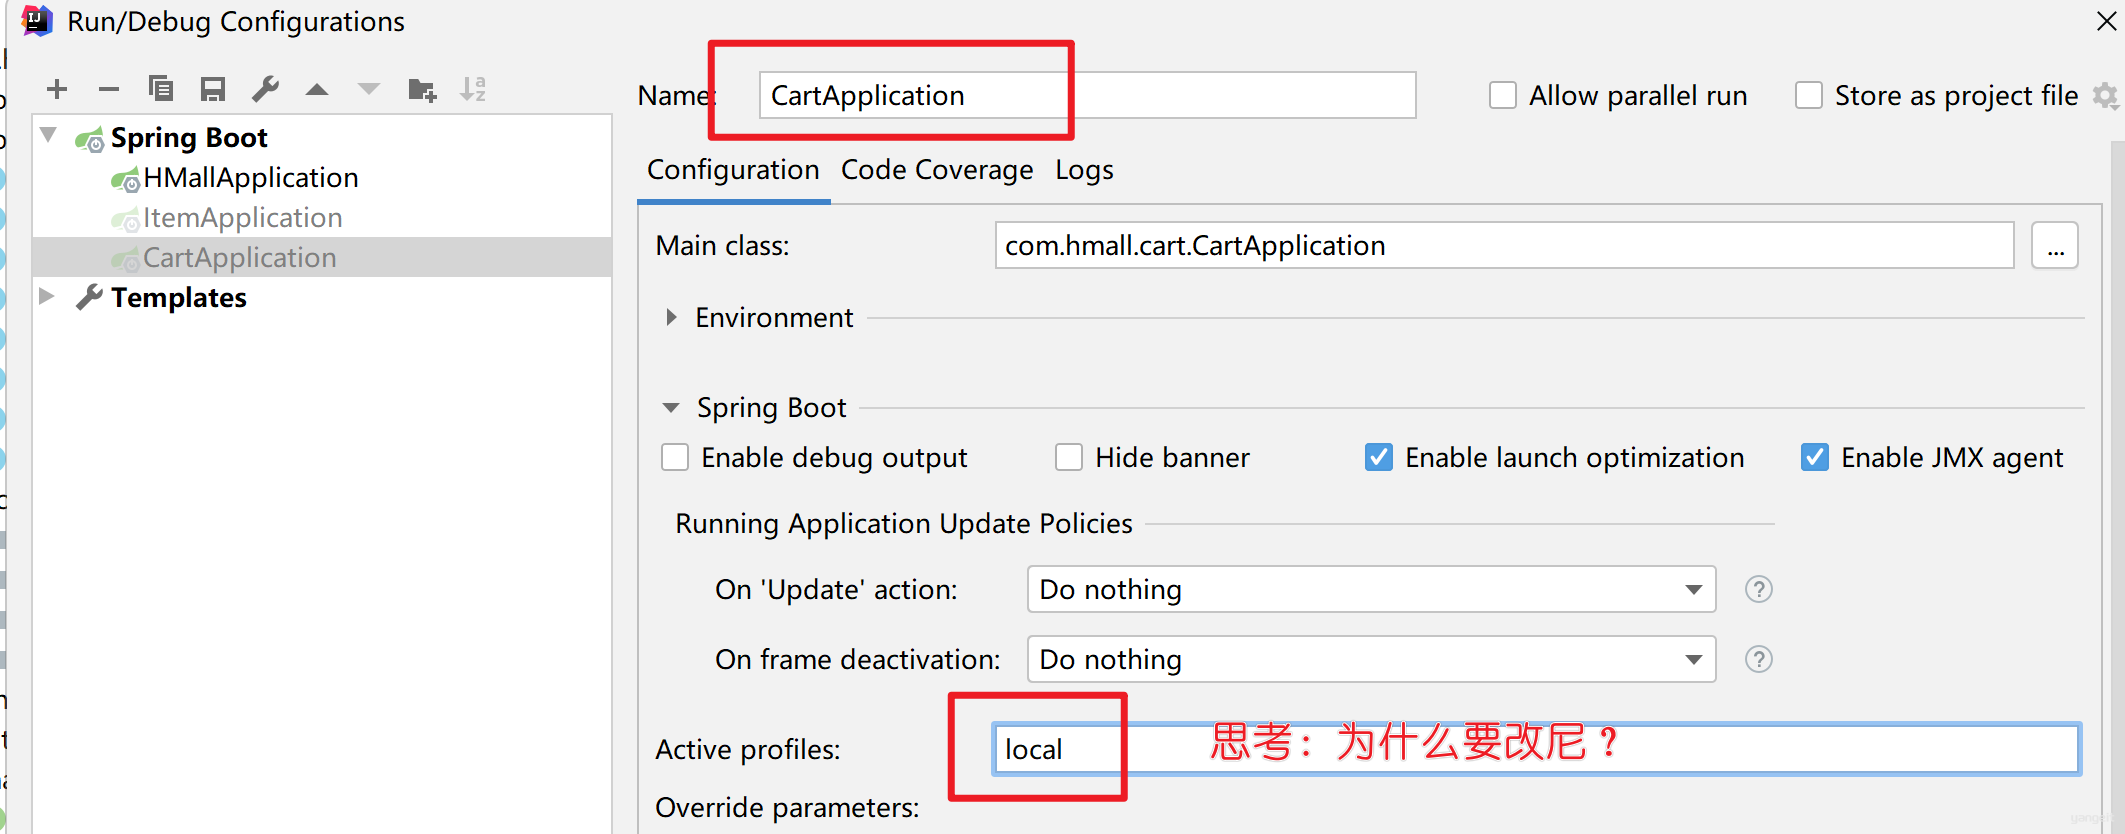Screen dimensions: 2125x834
Task: Sort configurations alphabetically with the sort icon
Action: point(473,89)
